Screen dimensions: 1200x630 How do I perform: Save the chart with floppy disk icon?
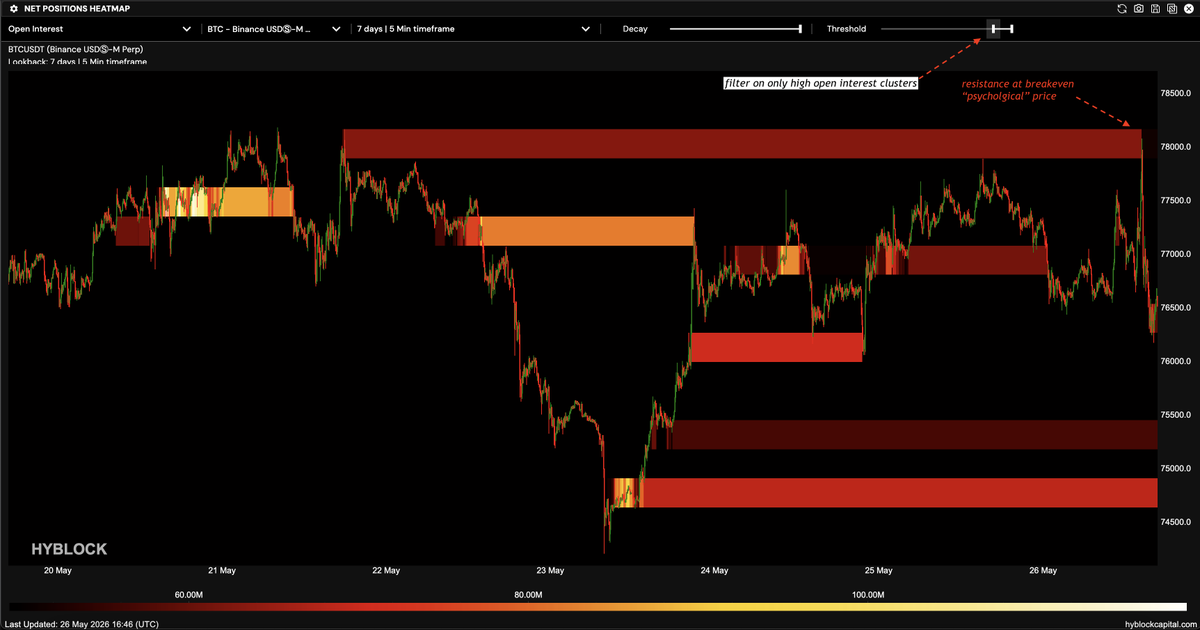[1155, 9]
